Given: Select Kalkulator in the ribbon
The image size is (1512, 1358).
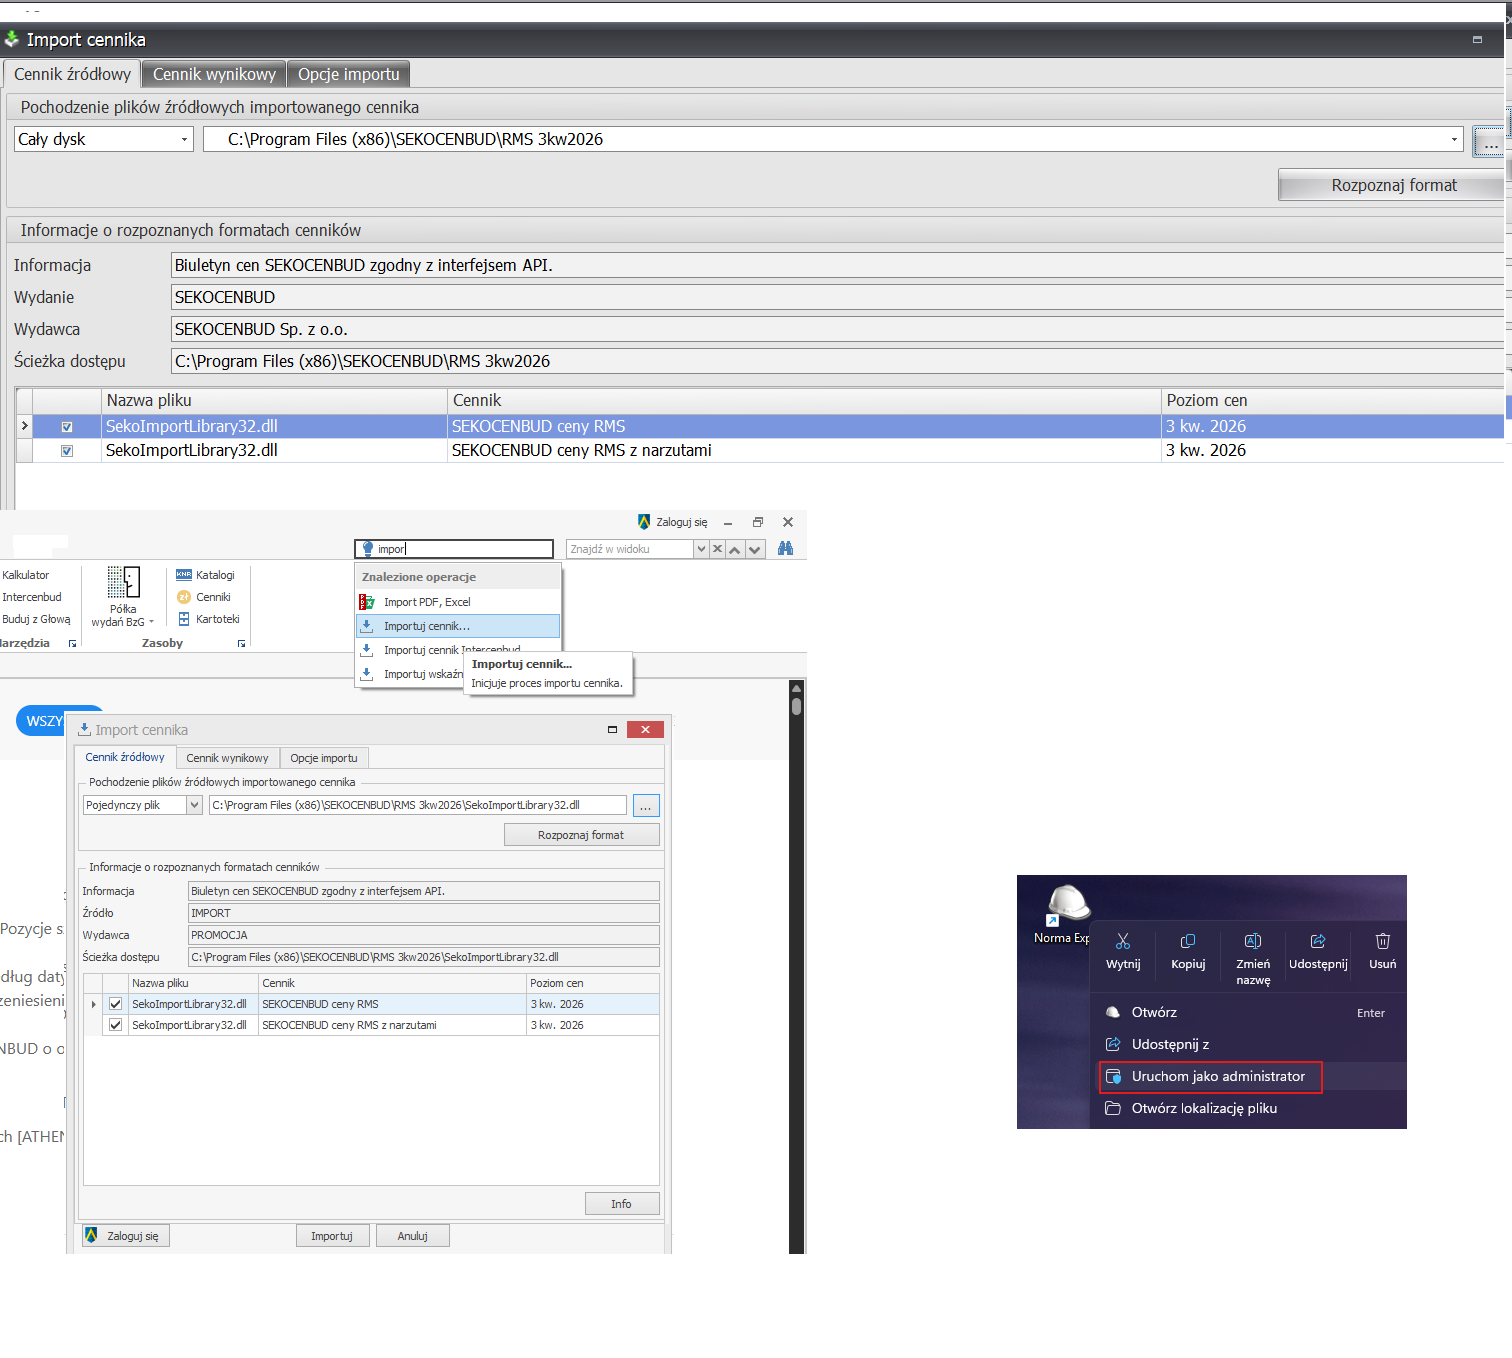Looking at the screenshot, I should tap(25, 575).
